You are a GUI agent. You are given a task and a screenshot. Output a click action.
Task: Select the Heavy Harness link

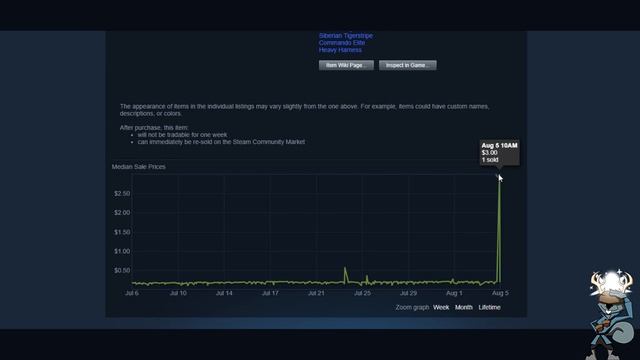point(340,50)
